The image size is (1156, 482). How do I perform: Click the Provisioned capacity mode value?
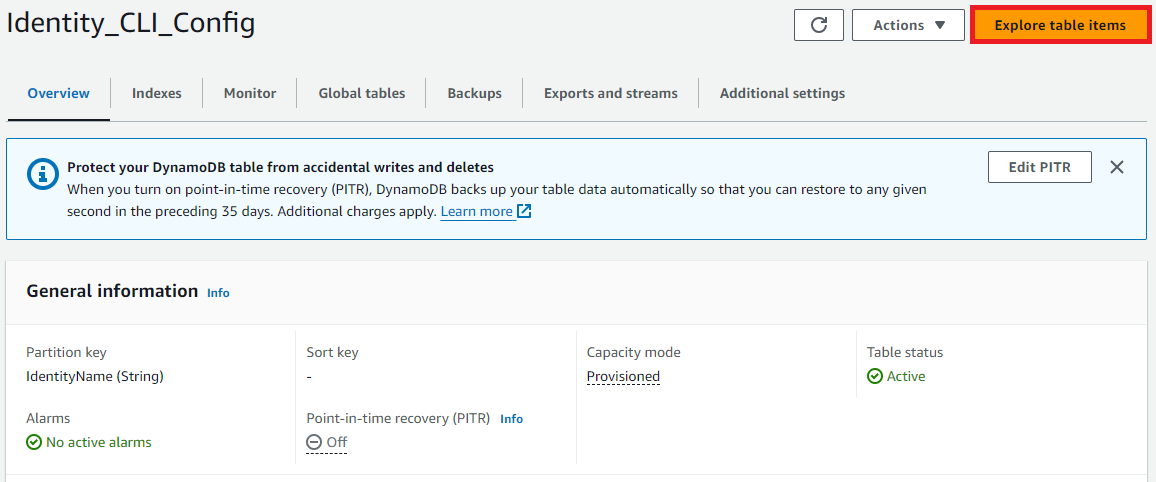coord(623,377)
